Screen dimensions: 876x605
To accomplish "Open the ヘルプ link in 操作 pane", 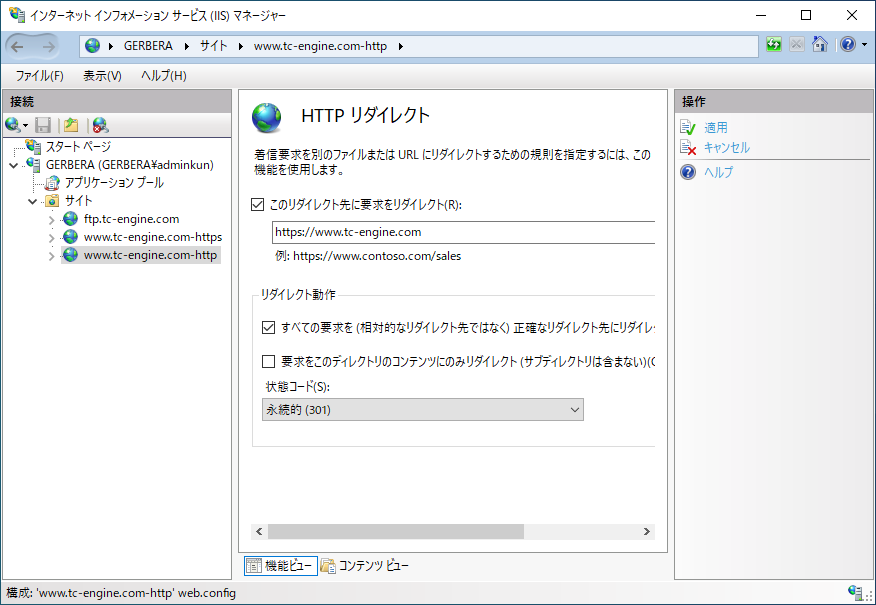I will tap(718, 172).
